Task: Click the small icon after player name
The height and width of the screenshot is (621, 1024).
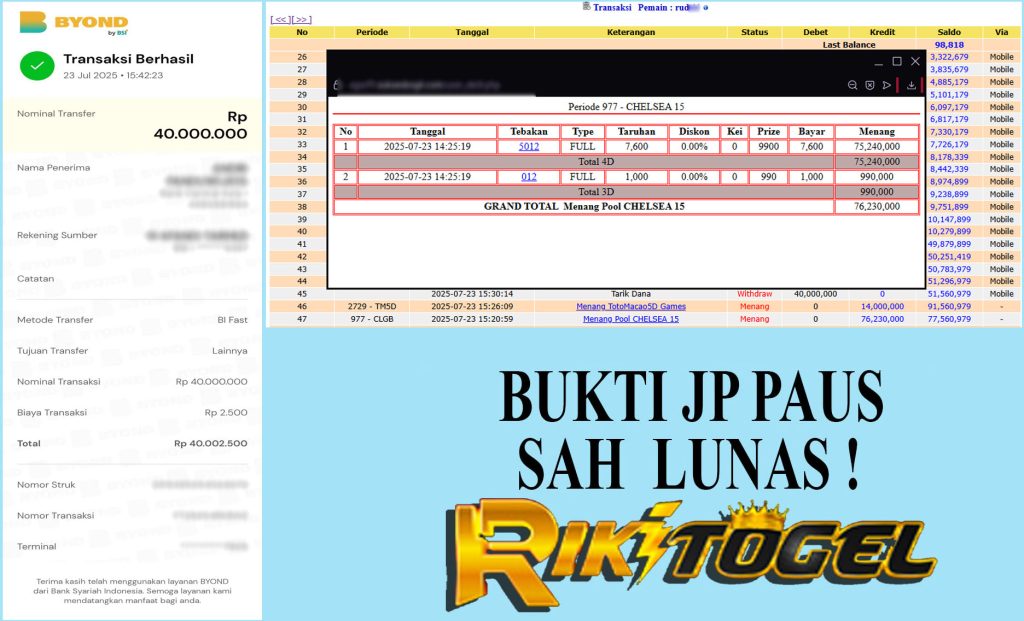Action: tap(706, 8)
